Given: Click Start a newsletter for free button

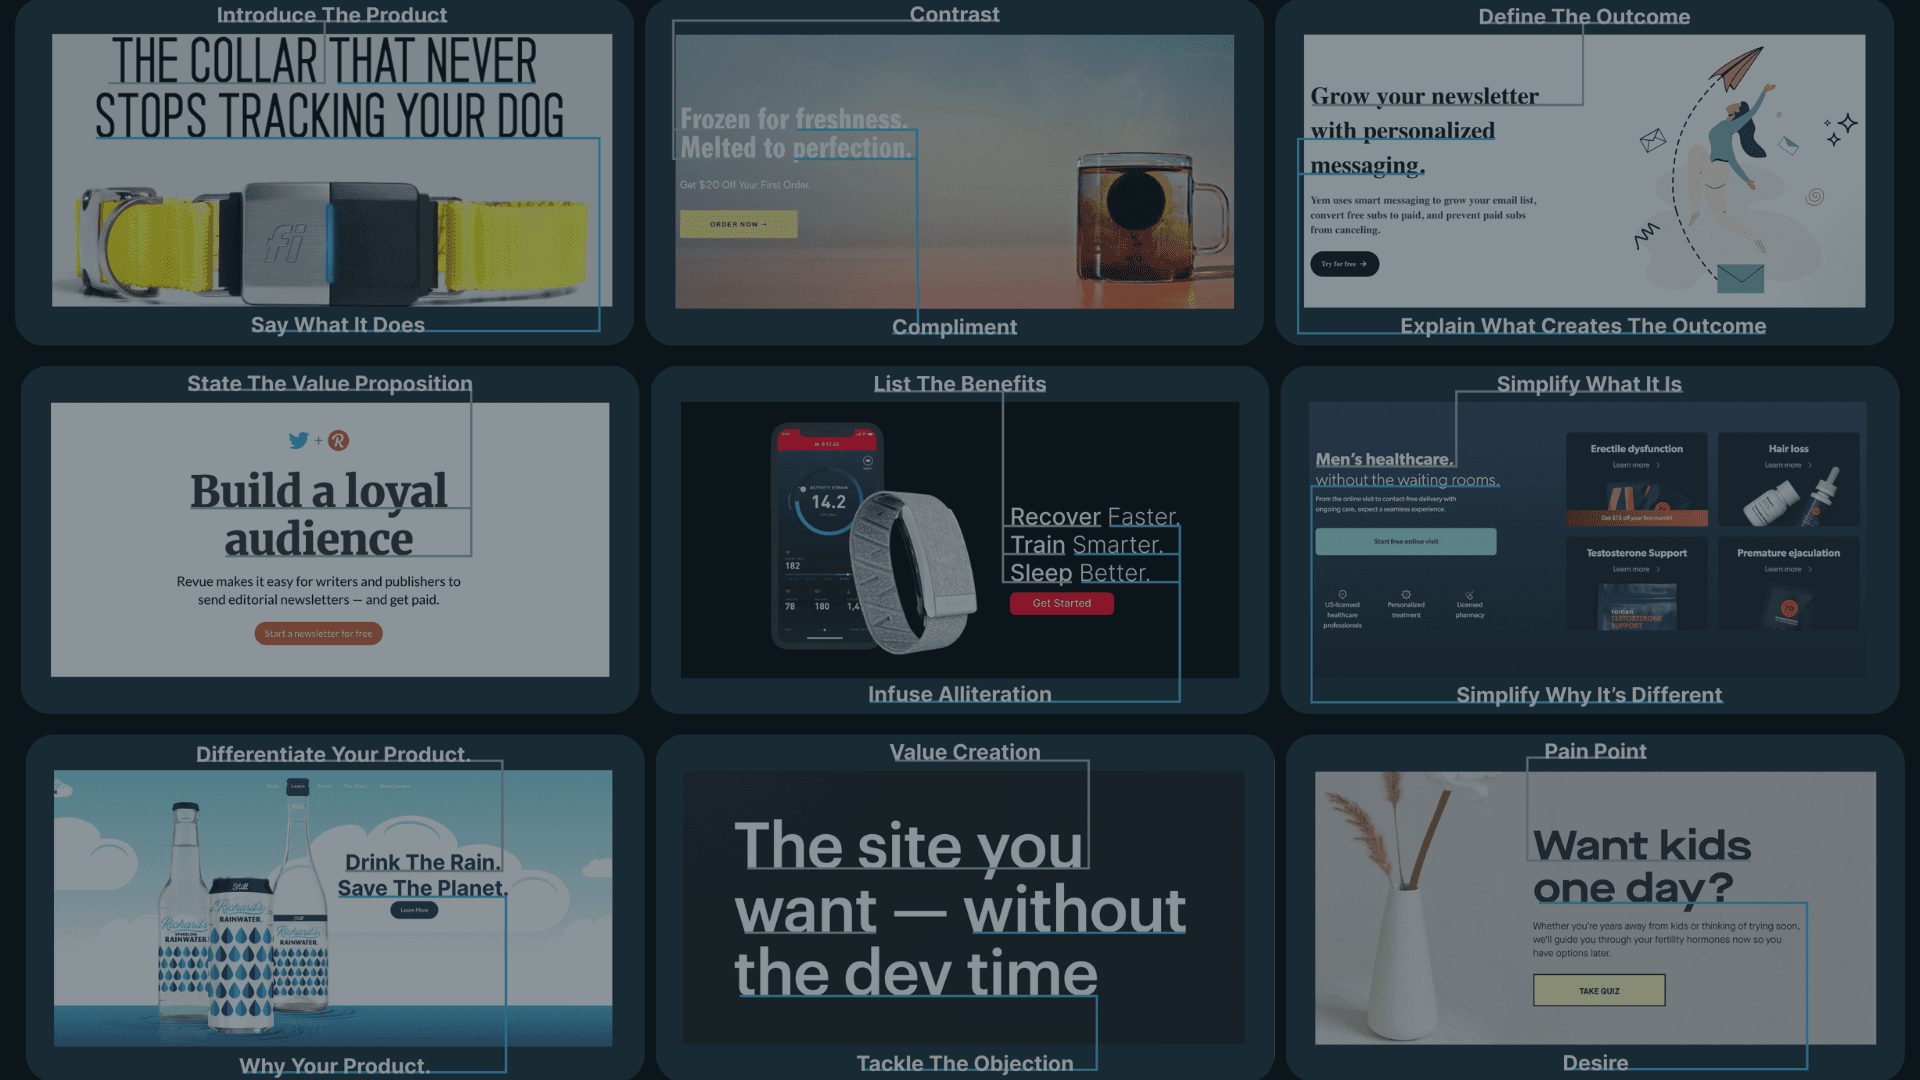Looking at the screenshot, I should tap(318, 634).
